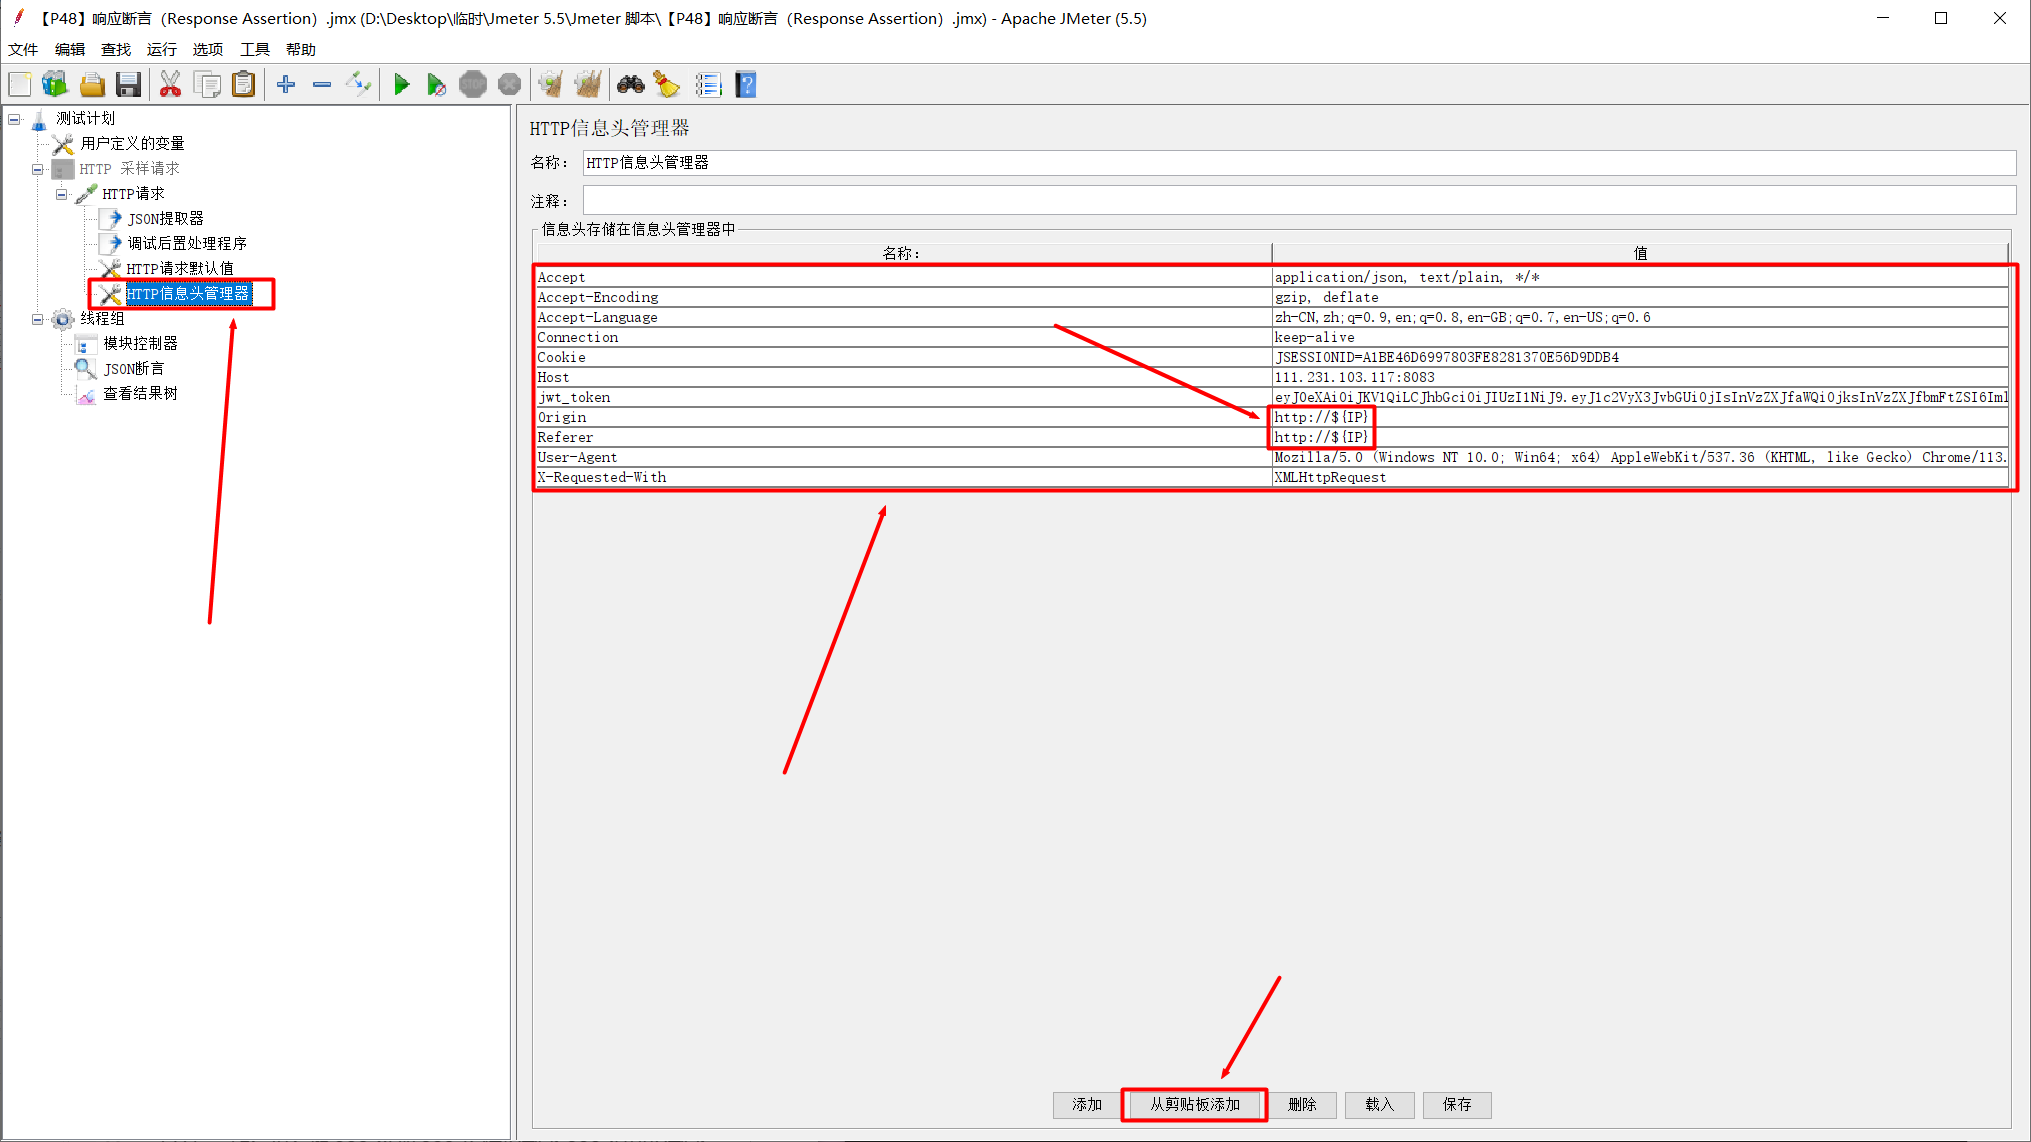Click the blue plus Expand All icon

point(286,85)
